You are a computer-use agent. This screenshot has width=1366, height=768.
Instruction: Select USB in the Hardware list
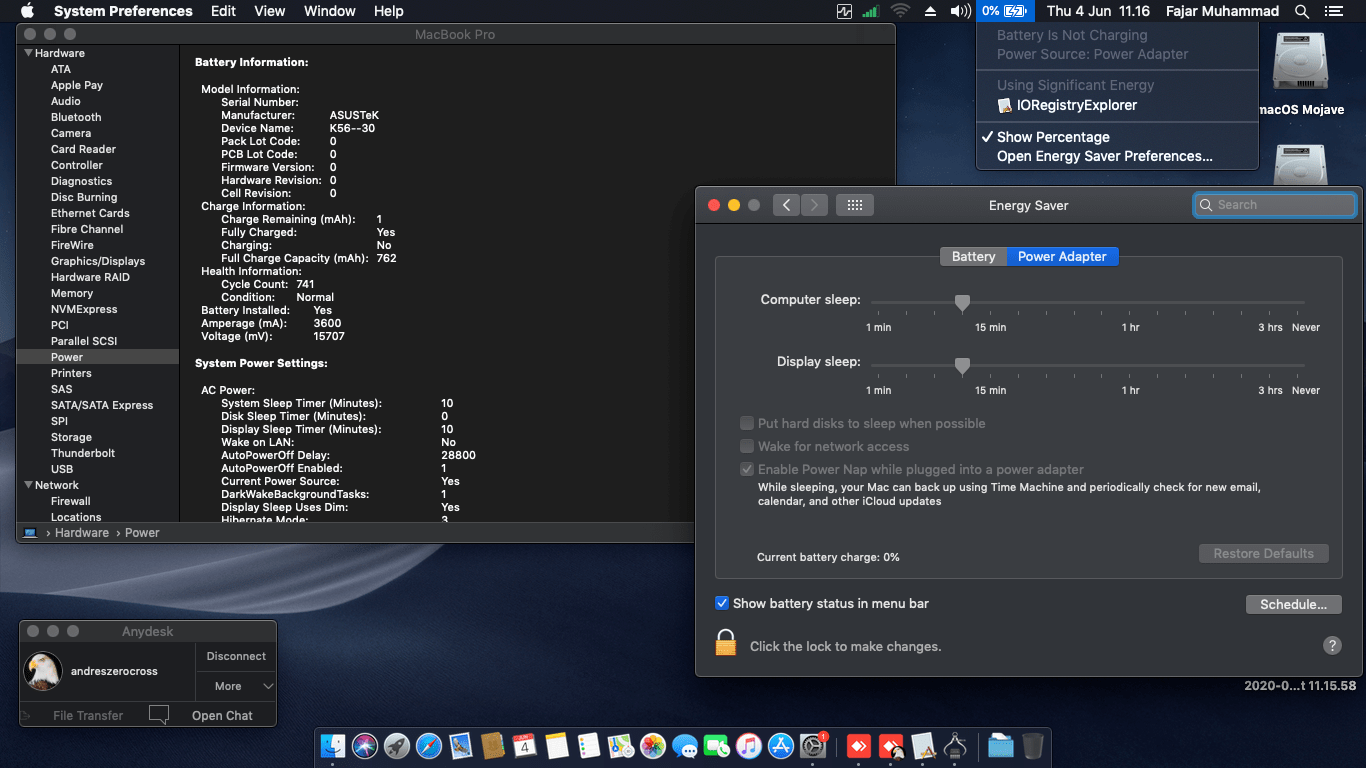tap(62, 469)
